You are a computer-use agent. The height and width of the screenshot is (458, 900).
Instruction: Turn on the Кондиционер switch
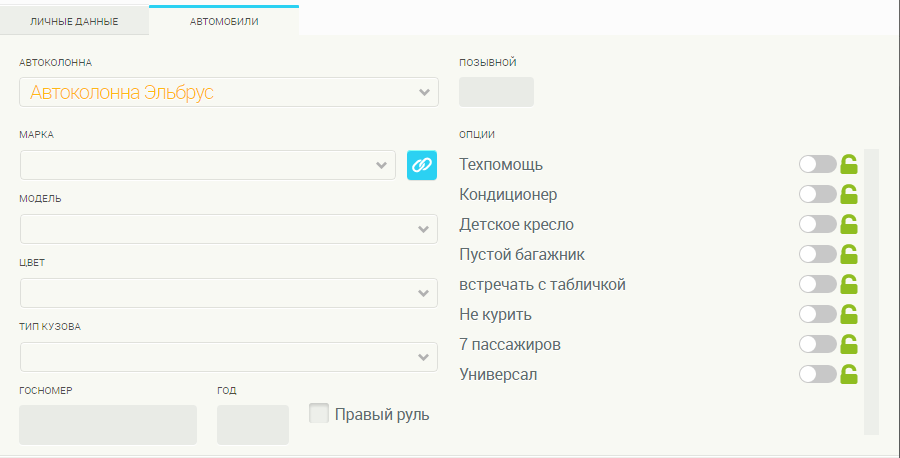(817, 194)
